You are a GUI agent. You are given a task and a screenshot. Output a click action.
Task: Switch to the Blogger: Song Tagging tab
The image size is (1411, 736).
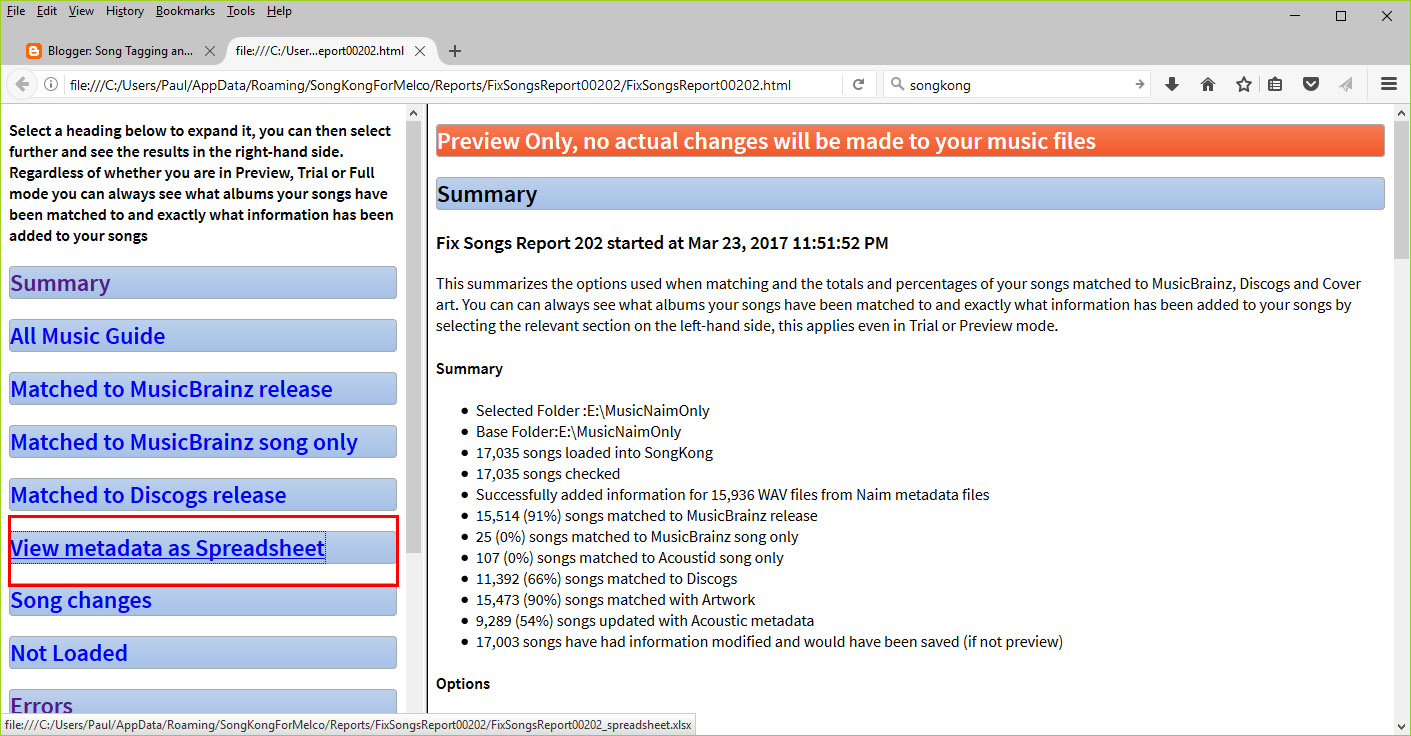click(122, 51)
